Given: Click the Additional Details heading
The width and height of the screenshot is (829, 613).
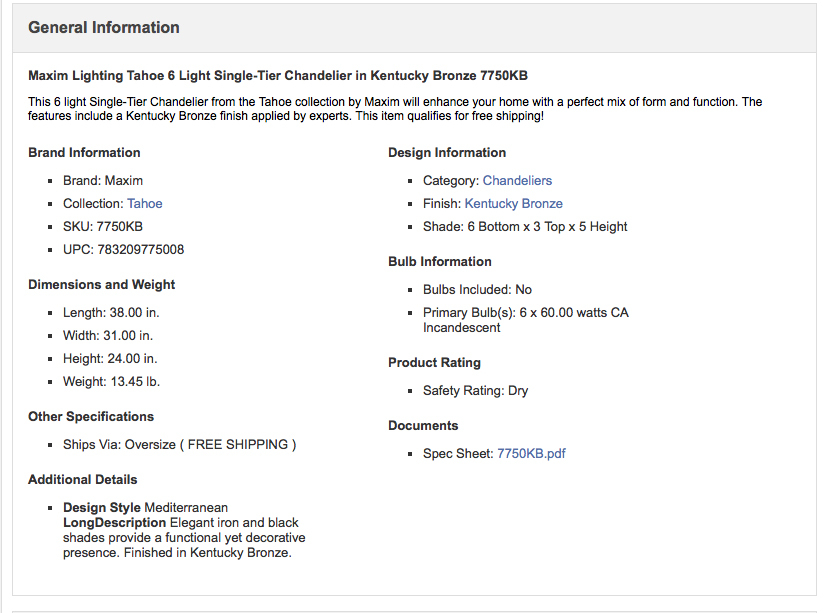Looking at the screenshot, I should click(82, 480).
